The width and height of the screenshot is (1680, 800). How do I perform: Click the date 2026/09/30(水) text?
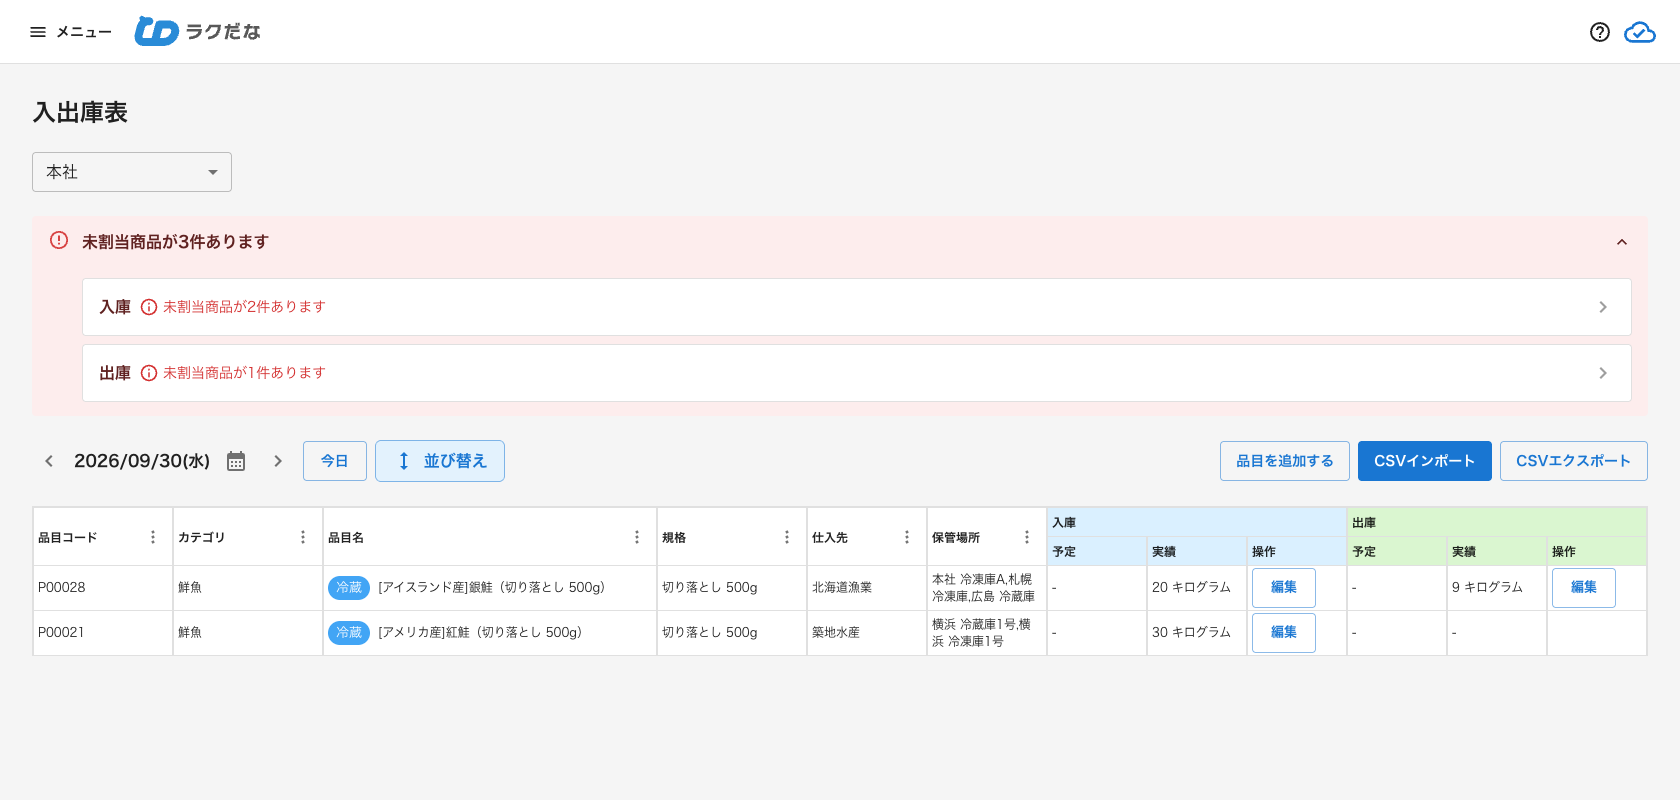tap(142, 461)
